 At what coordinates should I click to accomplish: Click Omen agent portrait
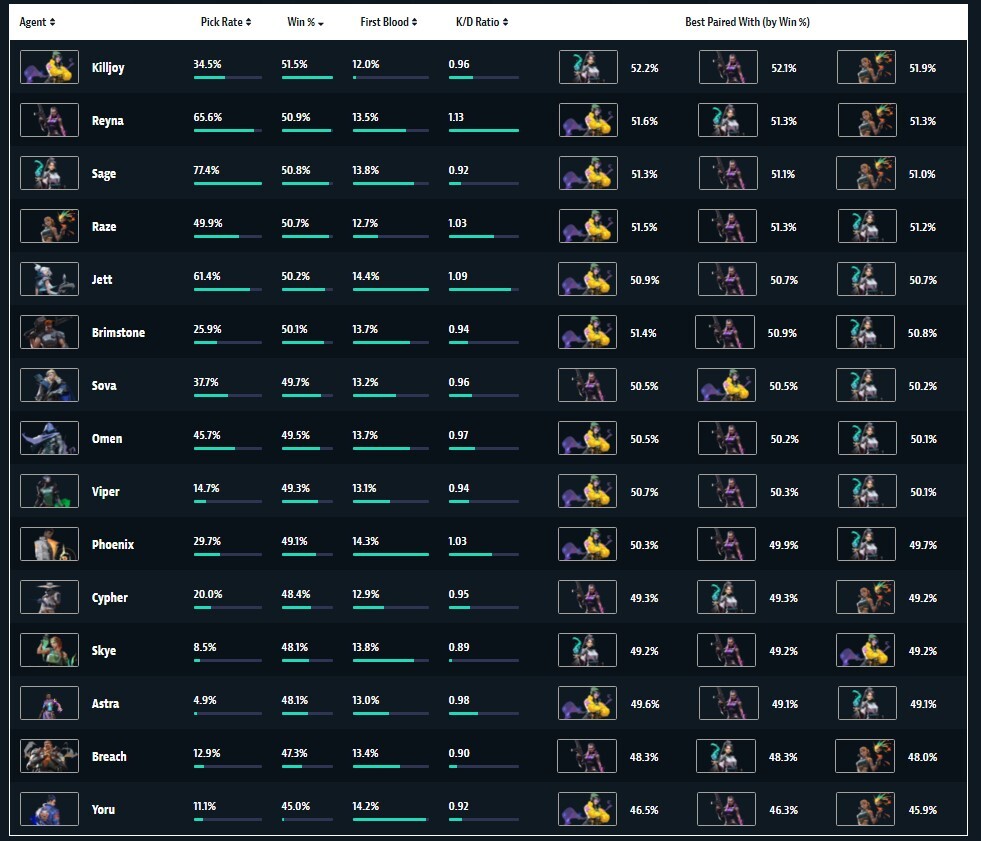tap(49, 438)
